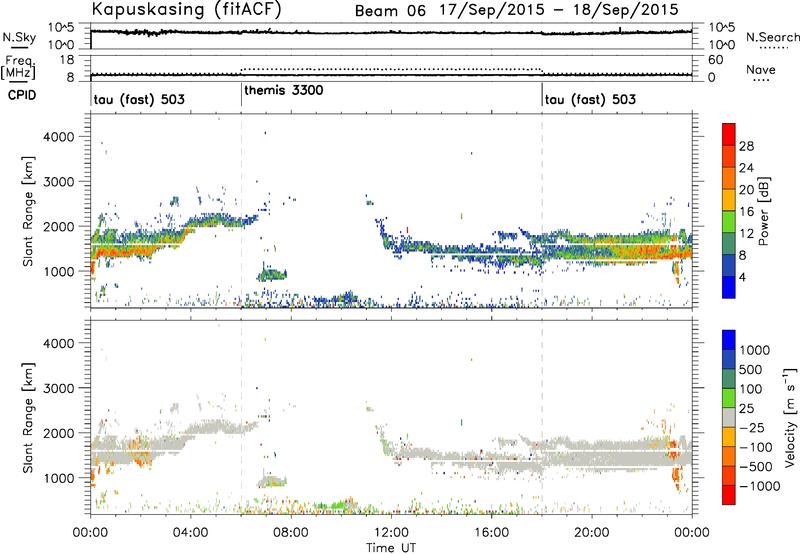Click the '28' label on the Power colorbar
The image size is (800, 554).
[x=746, y=146]
